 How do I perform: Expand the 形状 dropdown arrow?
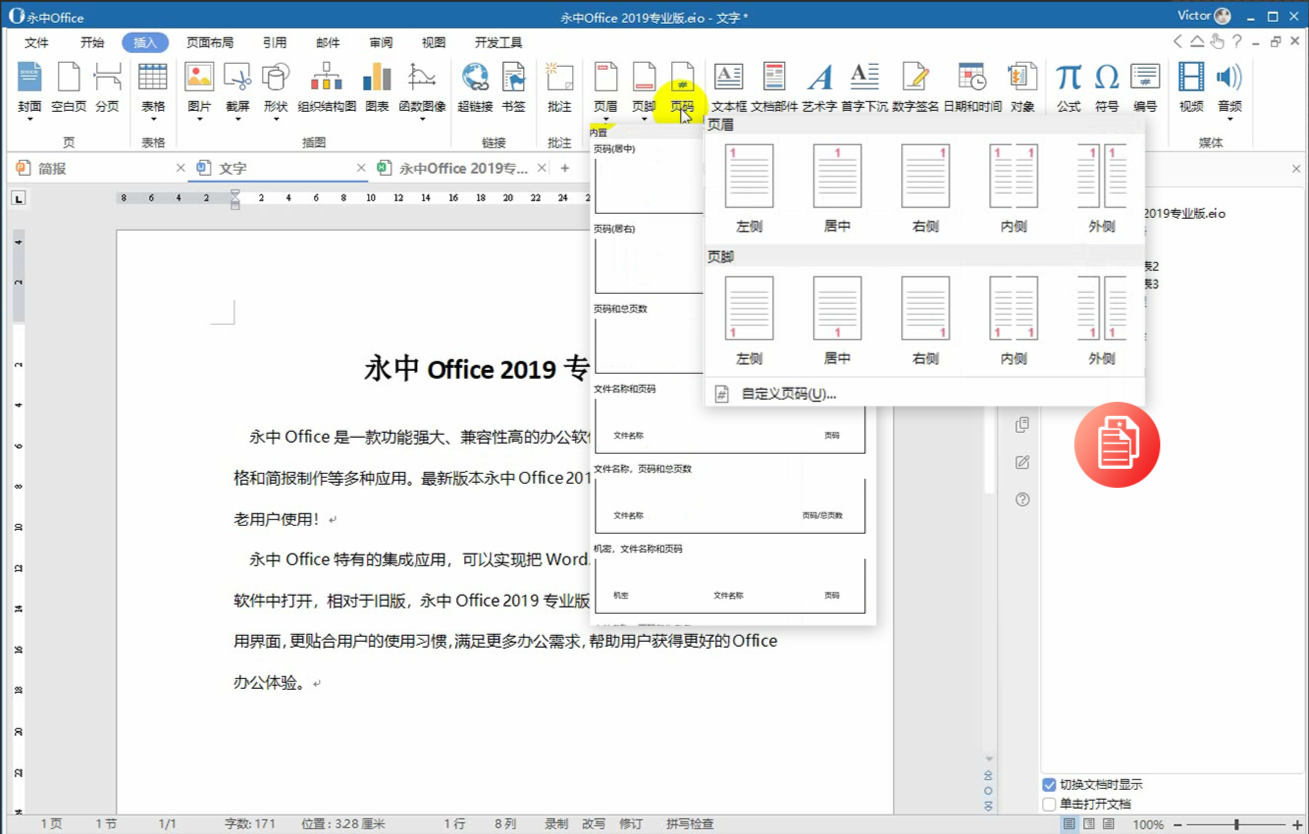(x=276, y=120)
